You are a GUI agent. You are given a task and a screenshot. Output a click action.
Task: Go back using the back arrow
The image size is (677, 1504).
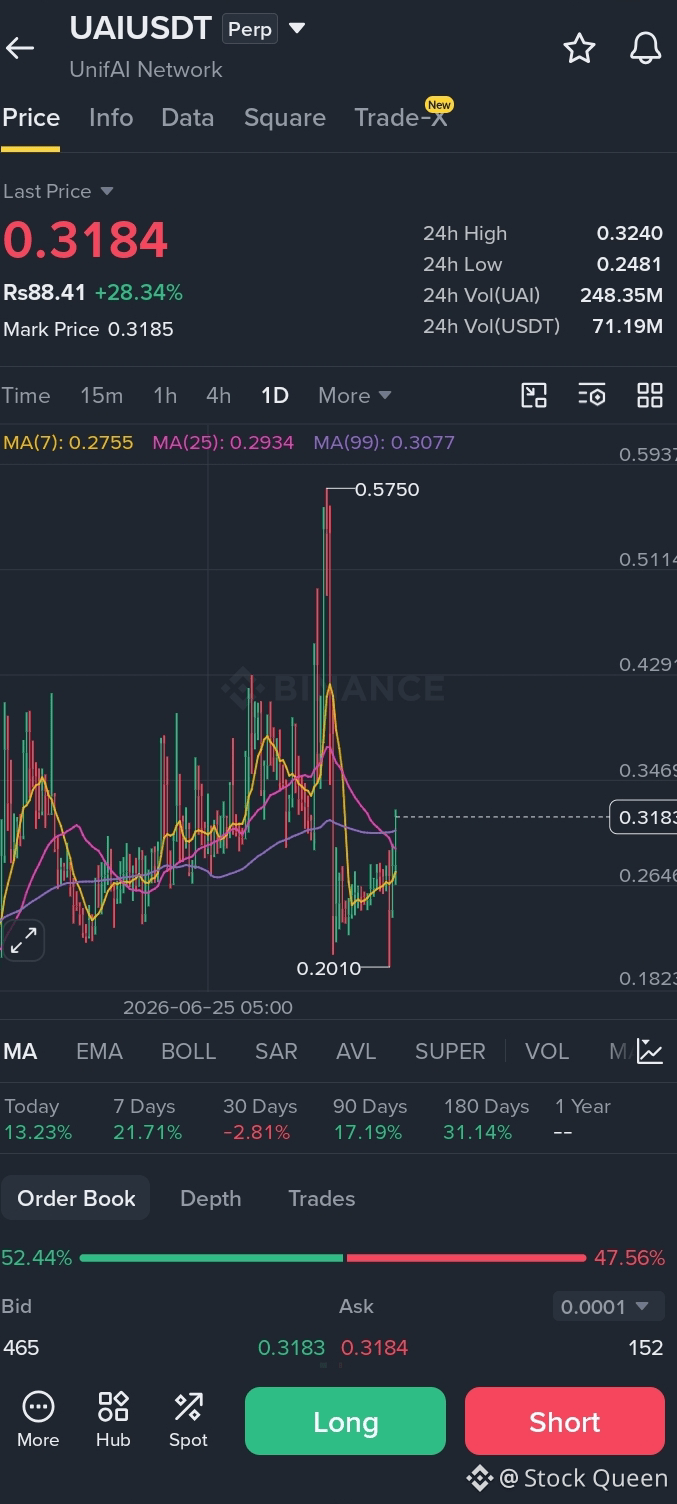point(20,47)
